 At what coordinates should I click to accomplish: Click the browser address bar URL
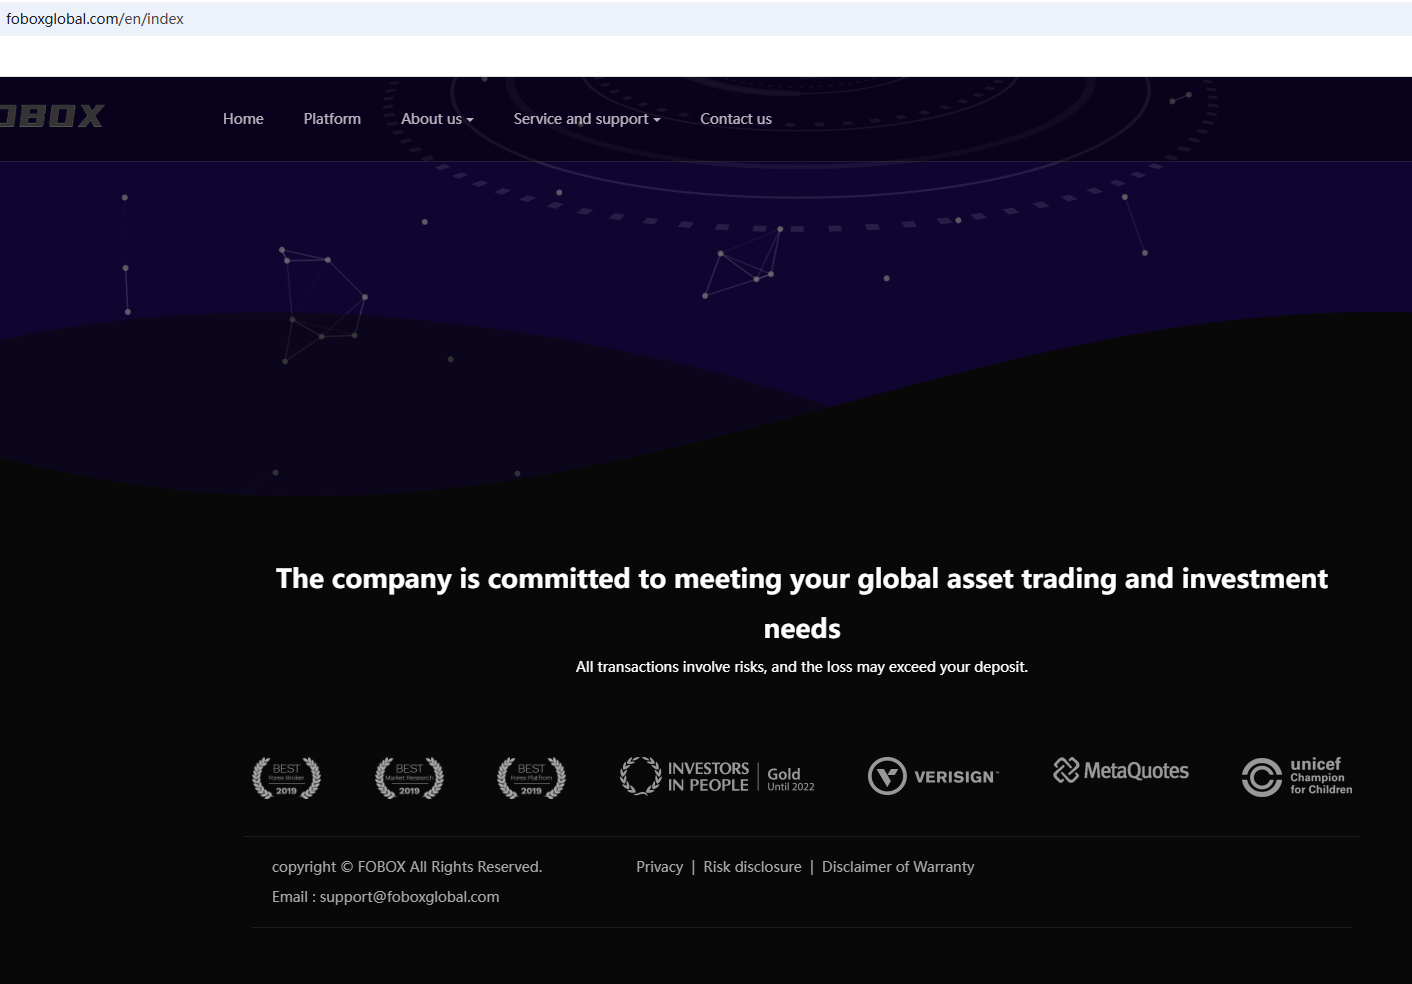pyautogui.click(x=95, y=19)
